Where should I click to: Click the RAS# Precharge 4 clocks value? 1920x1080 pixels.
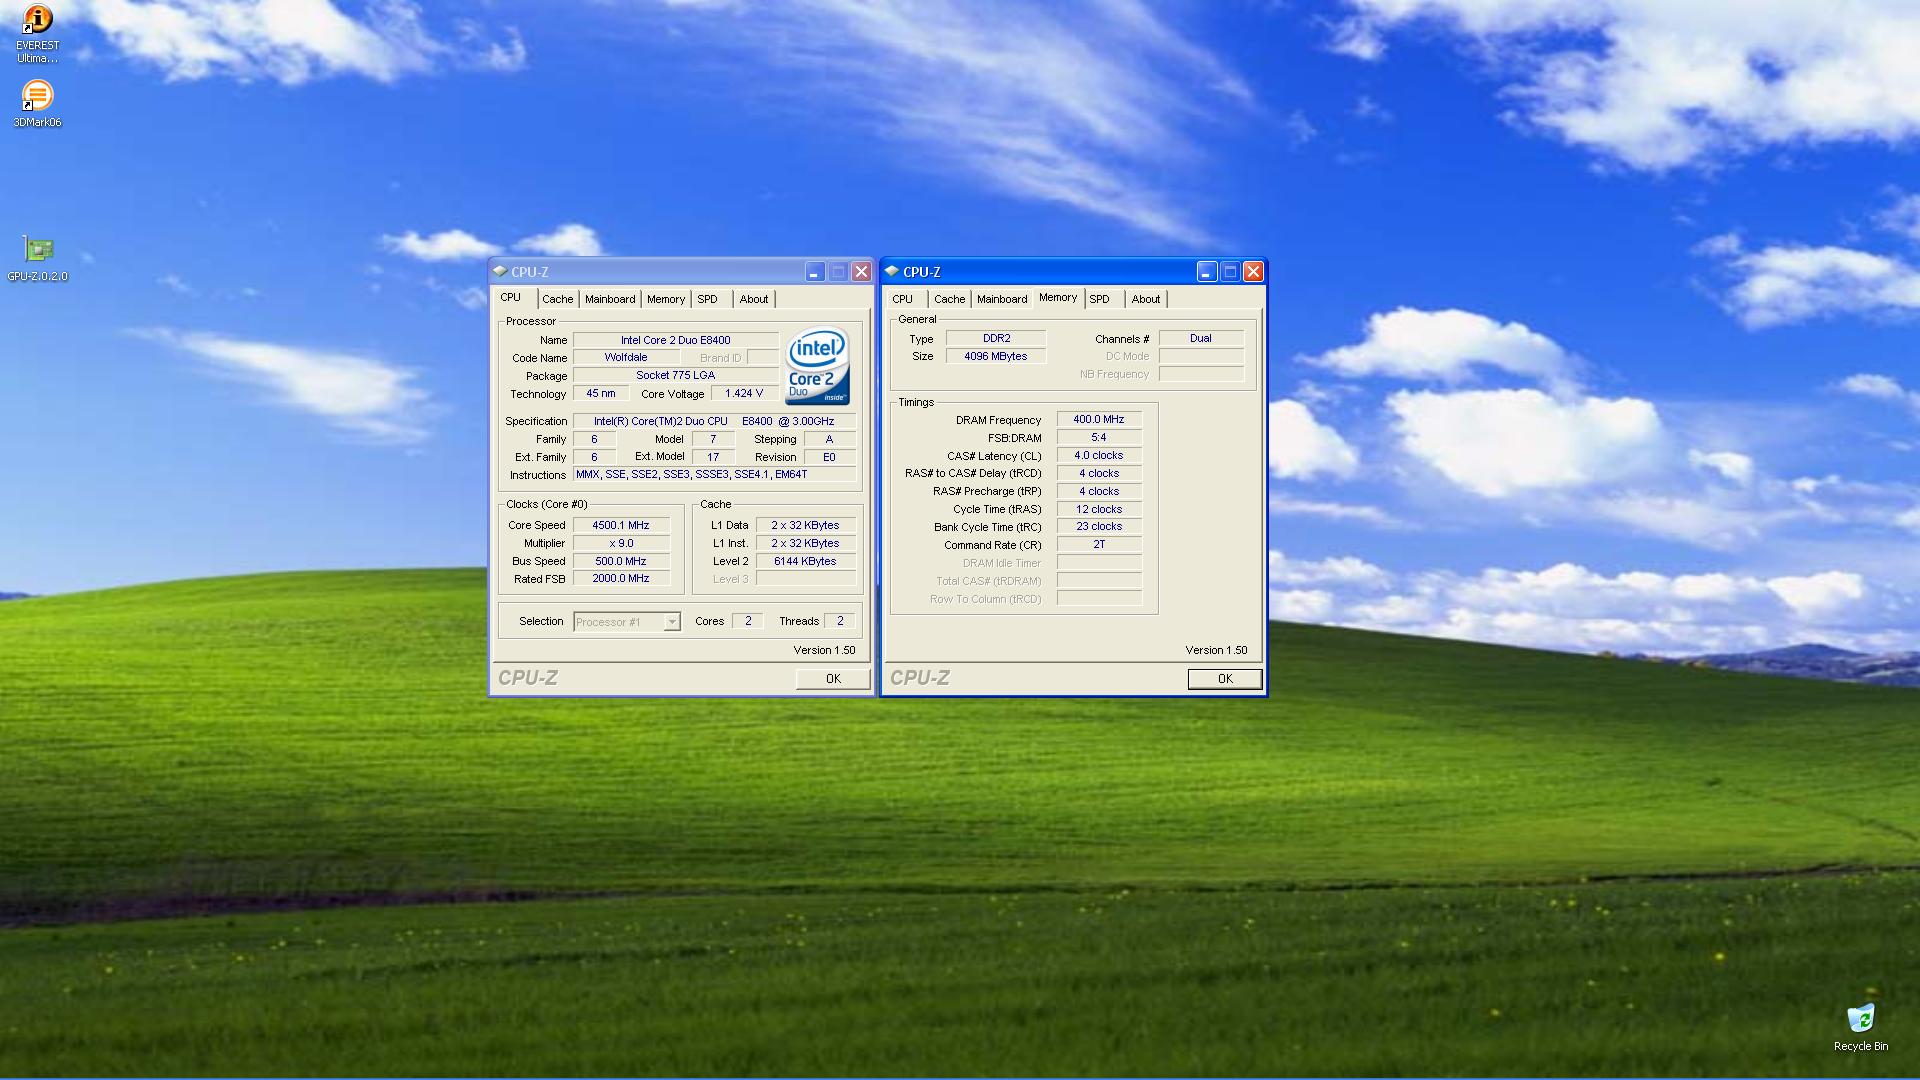(x=1099, y=492)
